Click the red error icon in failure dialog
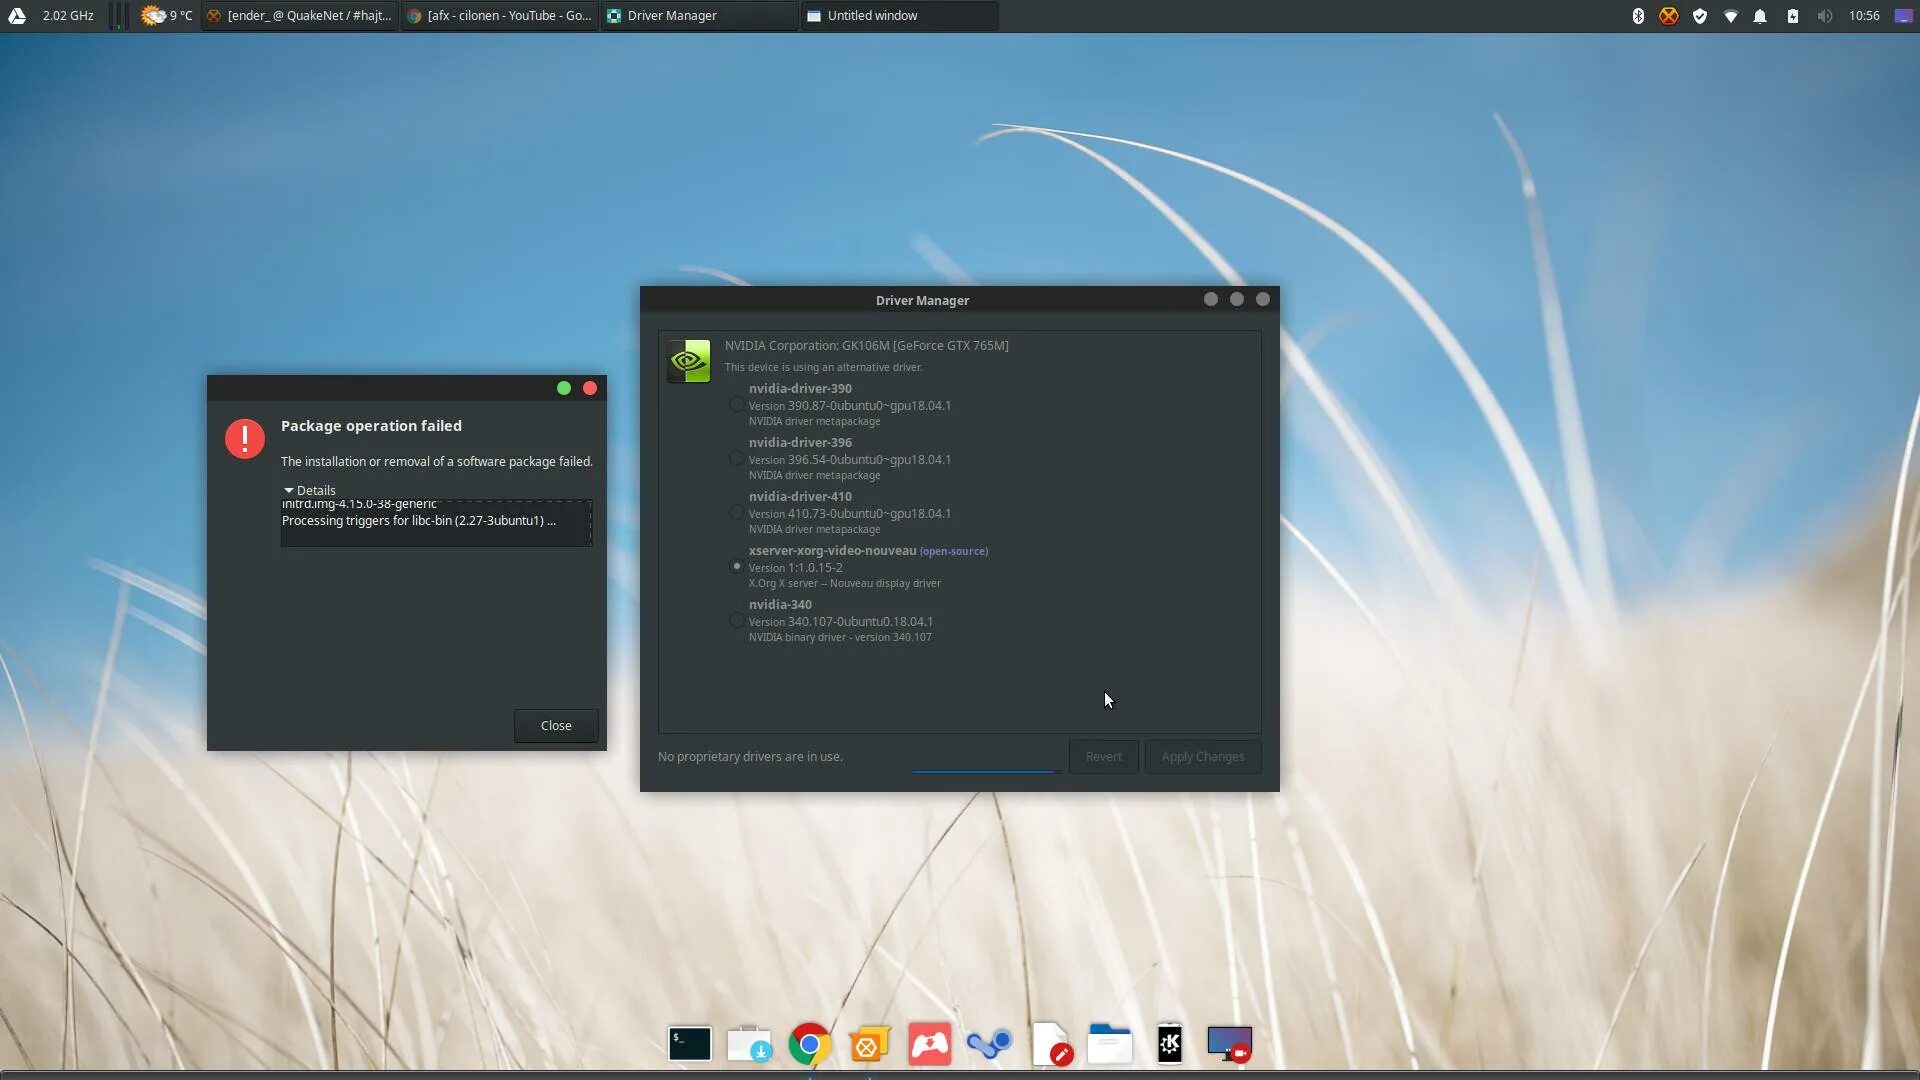The width and height of the screenshot is (1920, 1080). click(245, 438)
